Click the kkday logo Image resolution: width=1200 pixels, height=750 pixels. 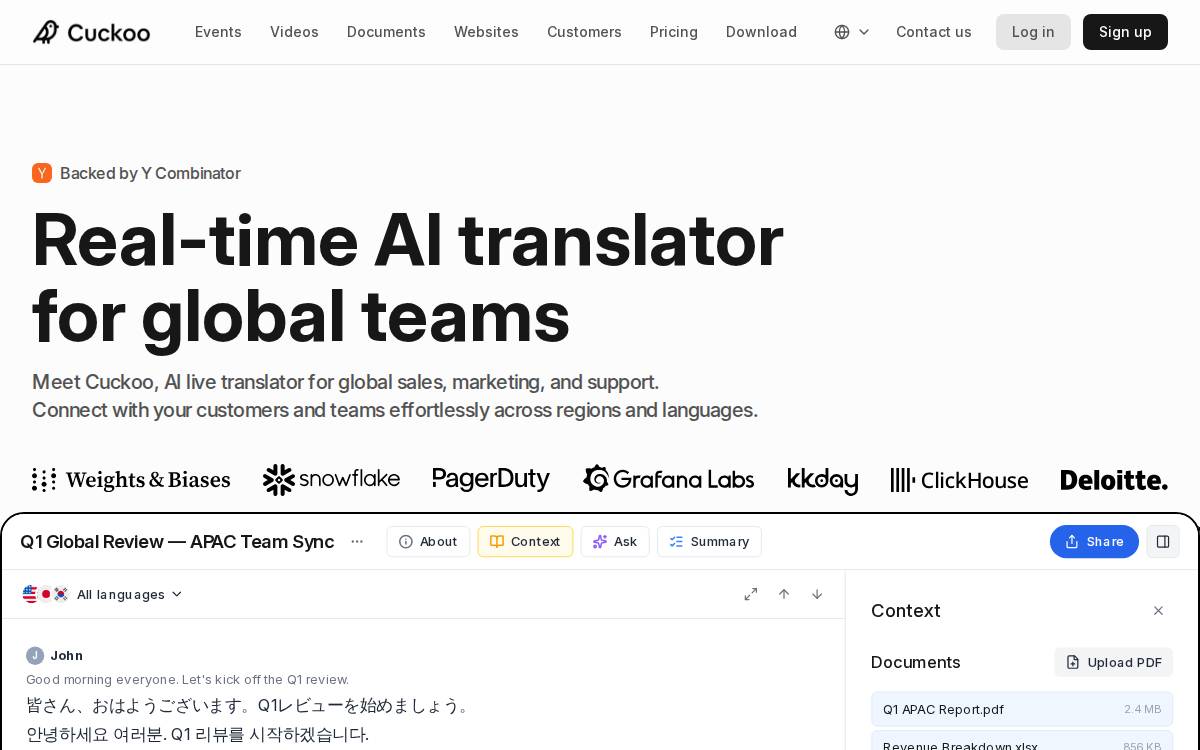tap(822, 481)
